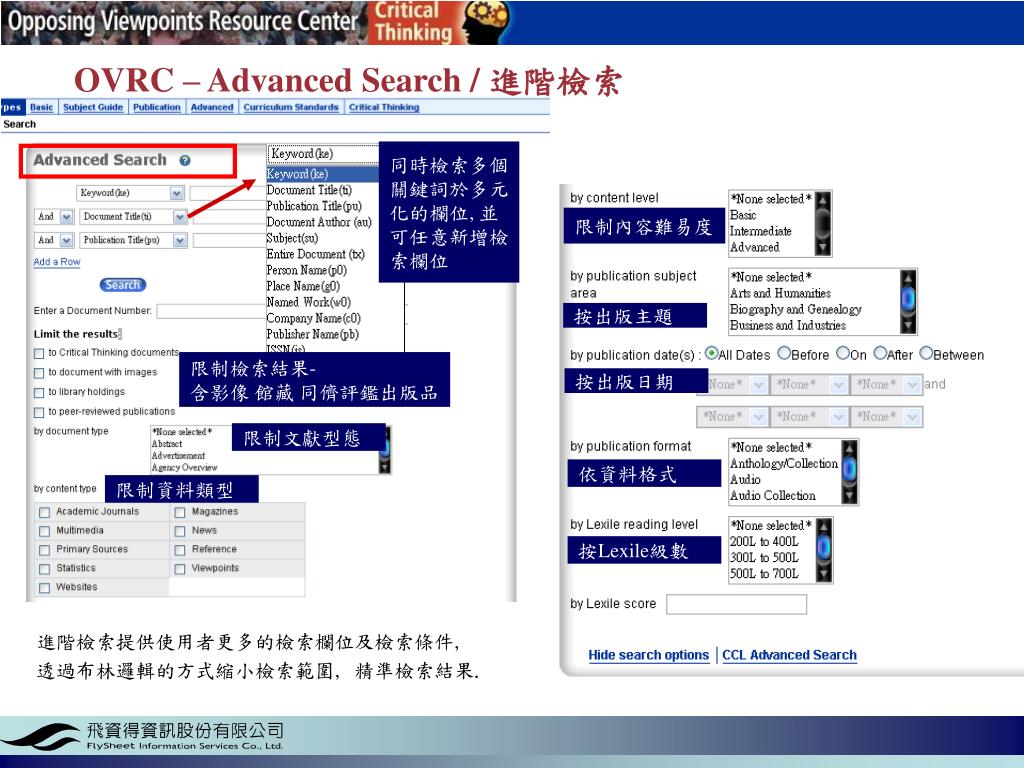The width and height of the screenshot is (1024, 768).
Task: Tick the Viewpoints checkbox
Action: [180, 569]
